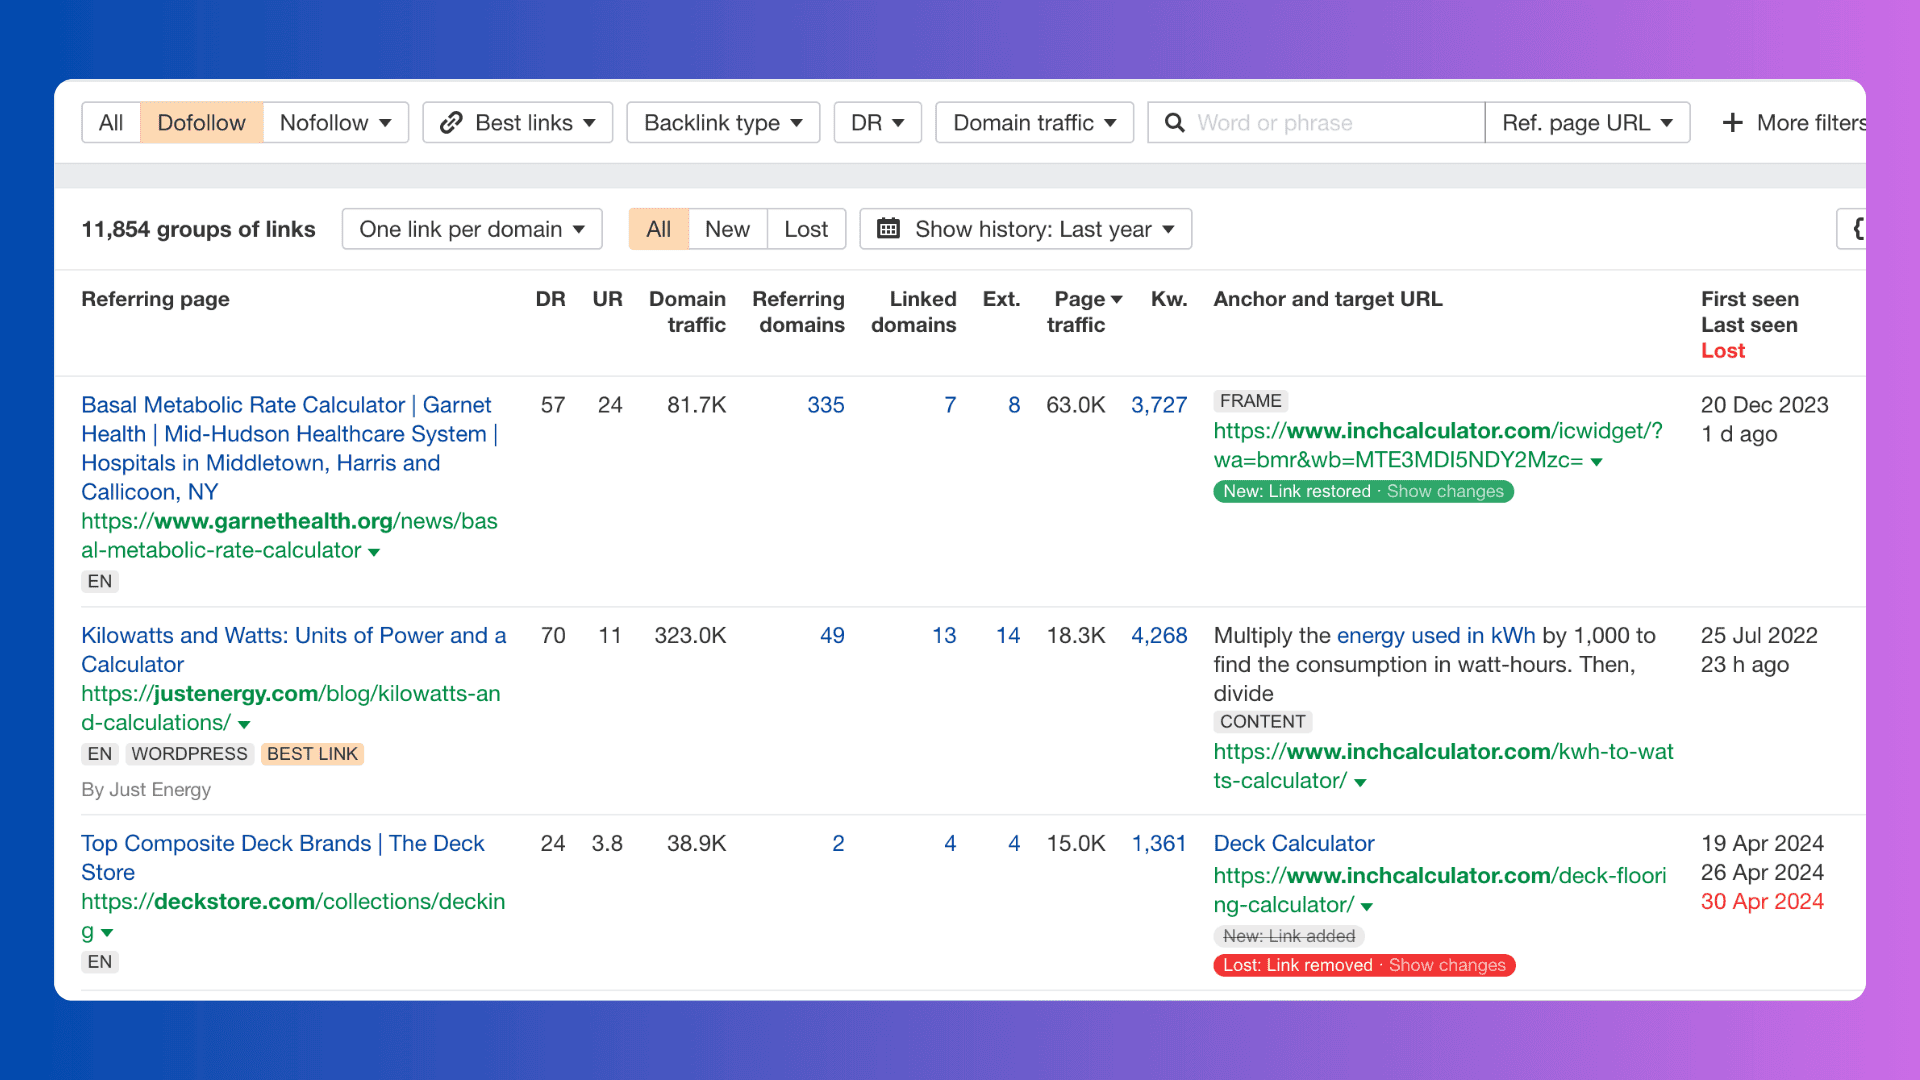Expand deck-flooring-calculator URL arrow

[1367, 907]
